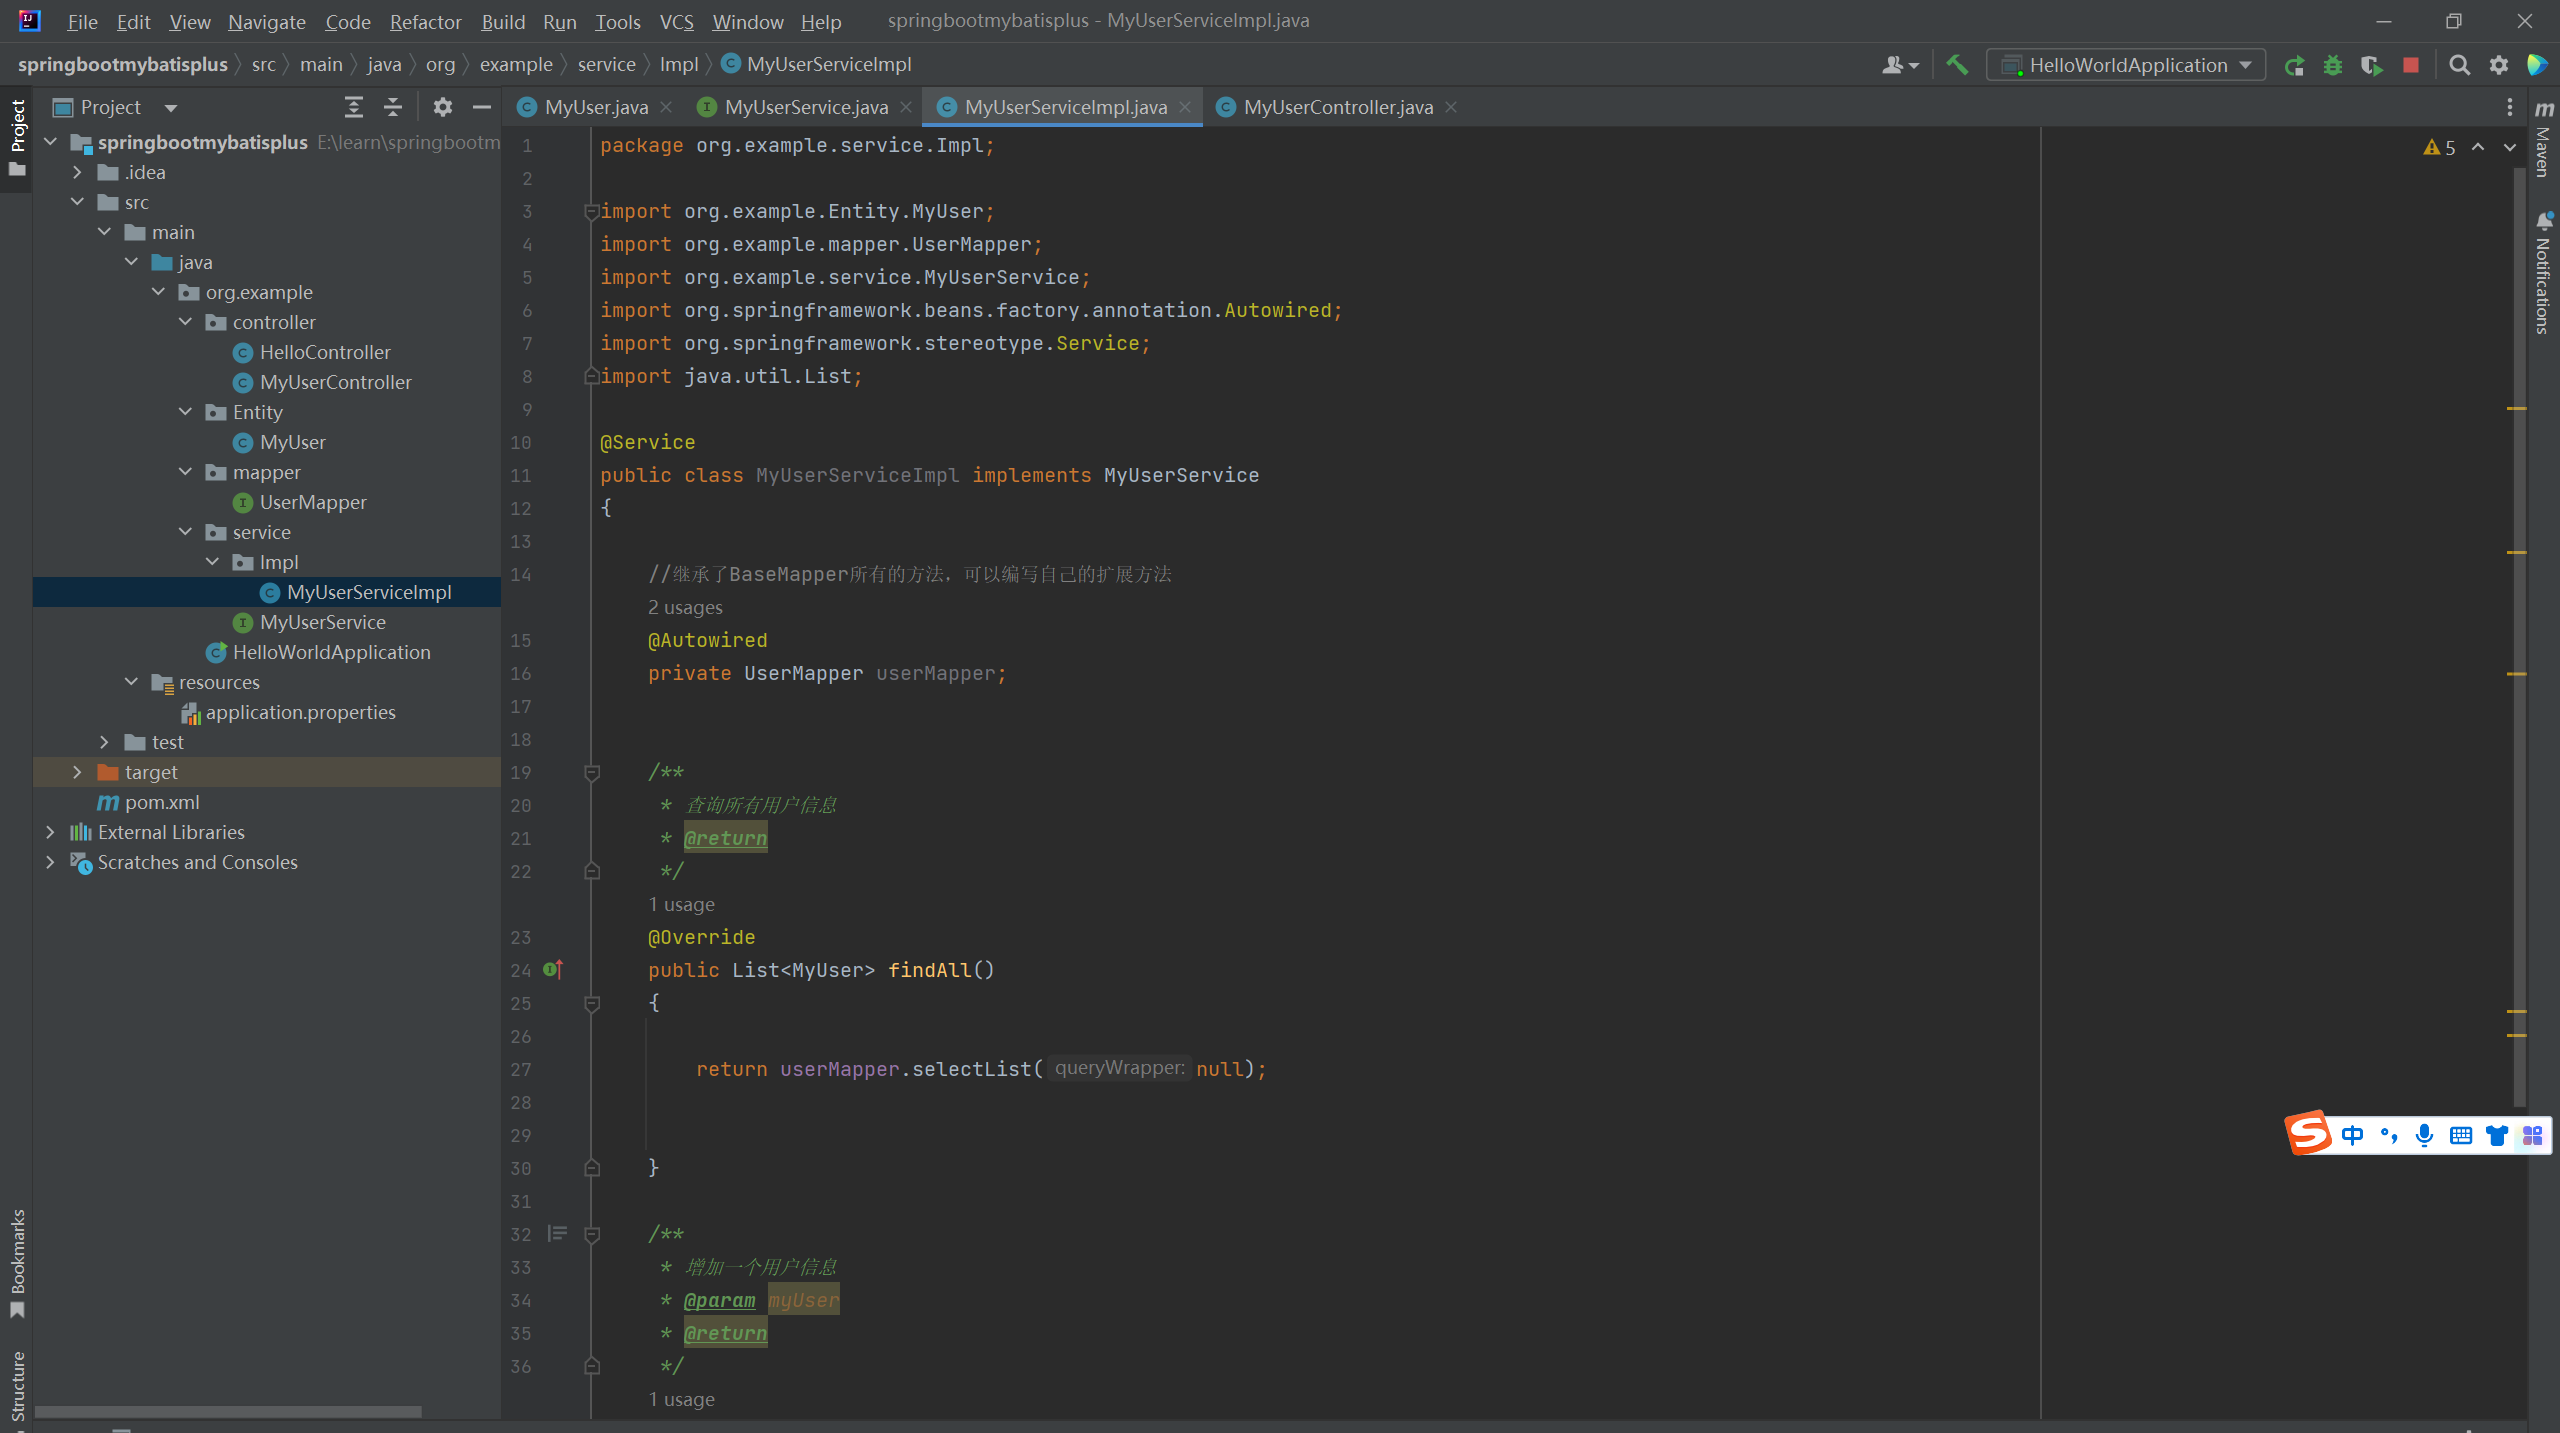Expand the target folder
Screen dimensions: 2560x1433
[x=77, y=772]
